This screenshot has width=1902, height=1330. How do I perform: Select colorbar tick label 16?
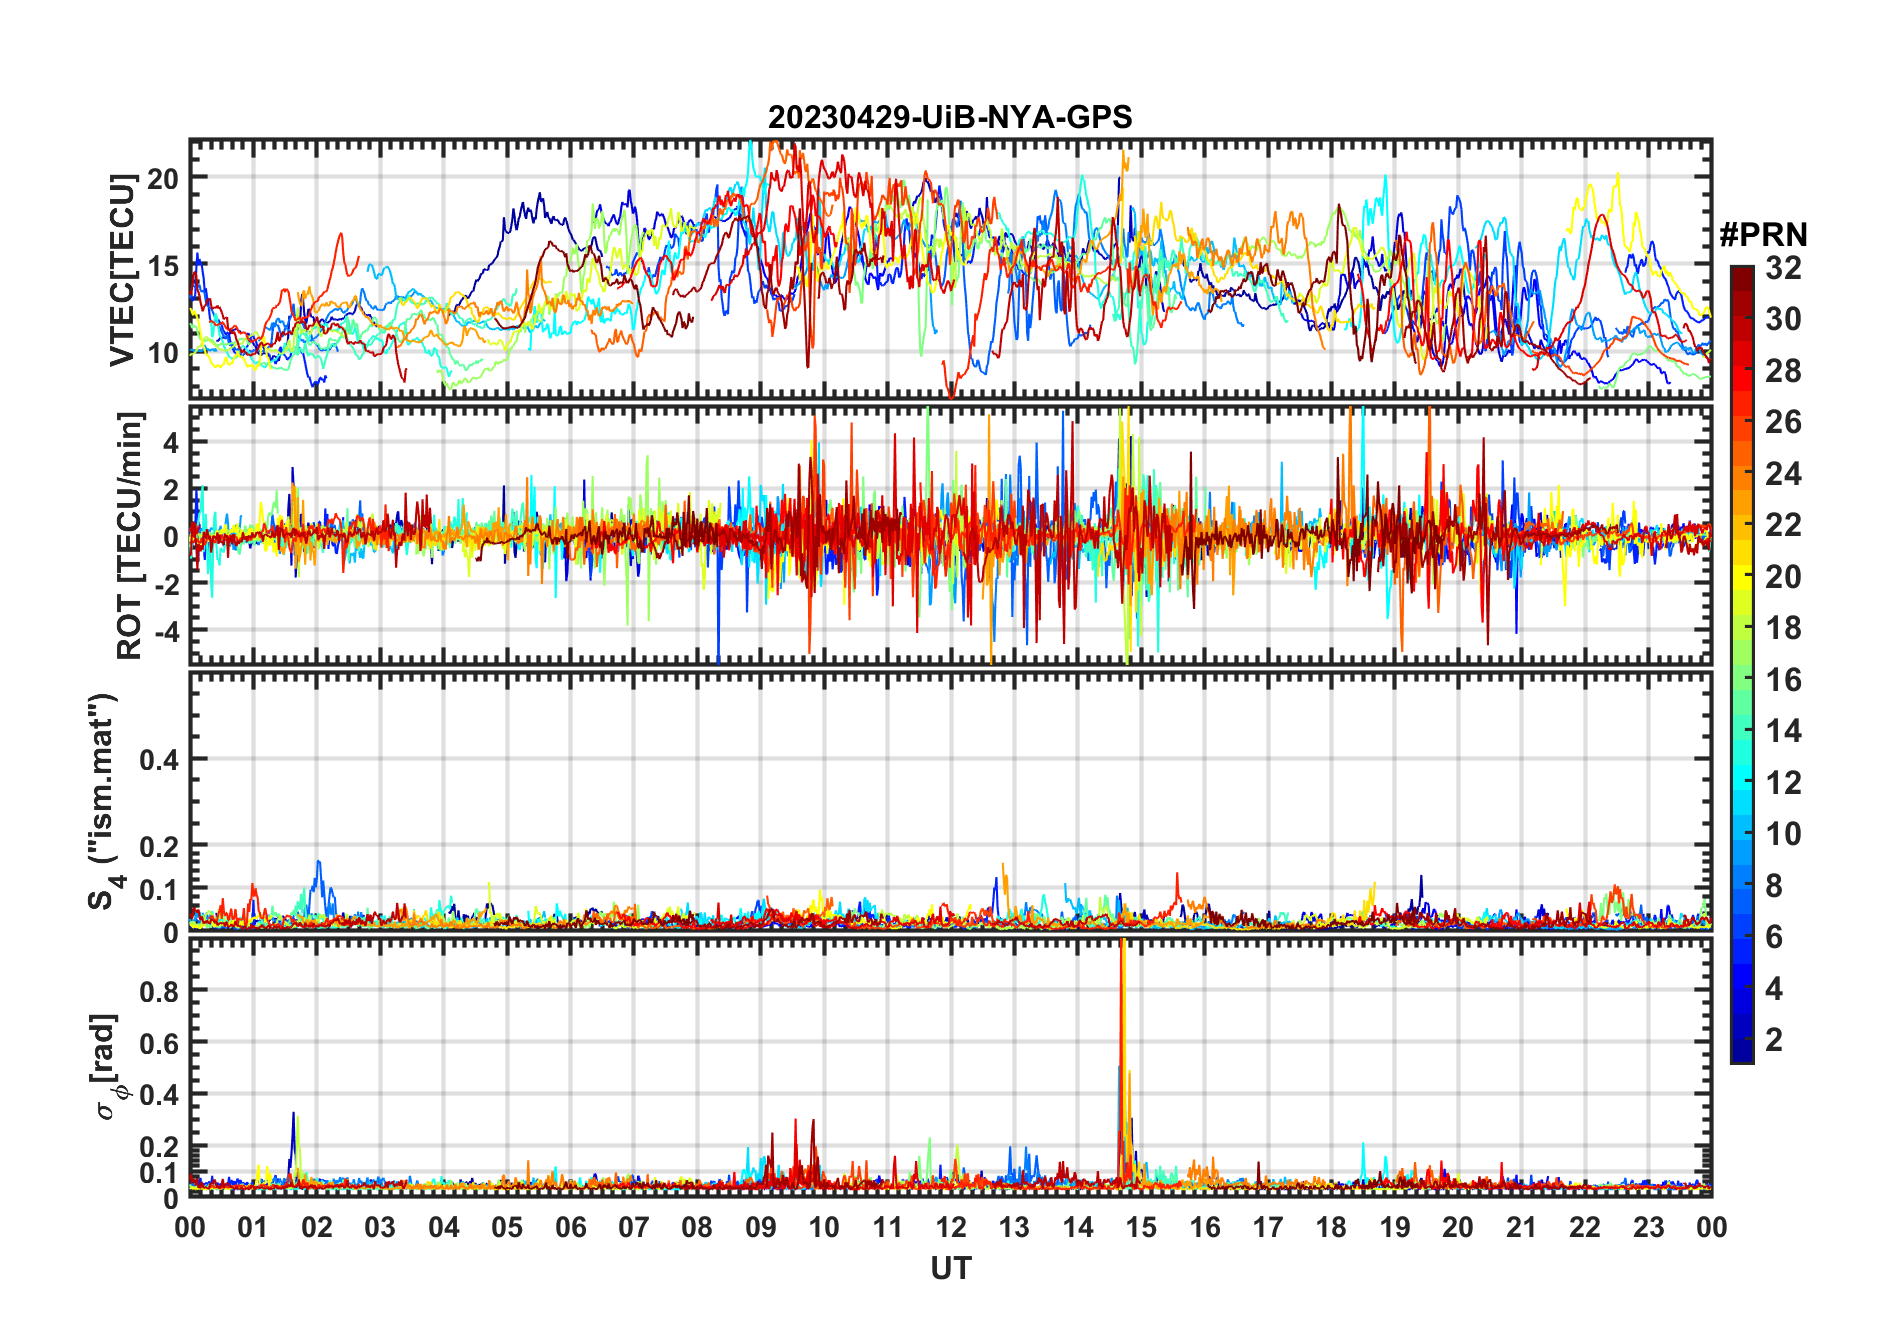coord(1783,680)
